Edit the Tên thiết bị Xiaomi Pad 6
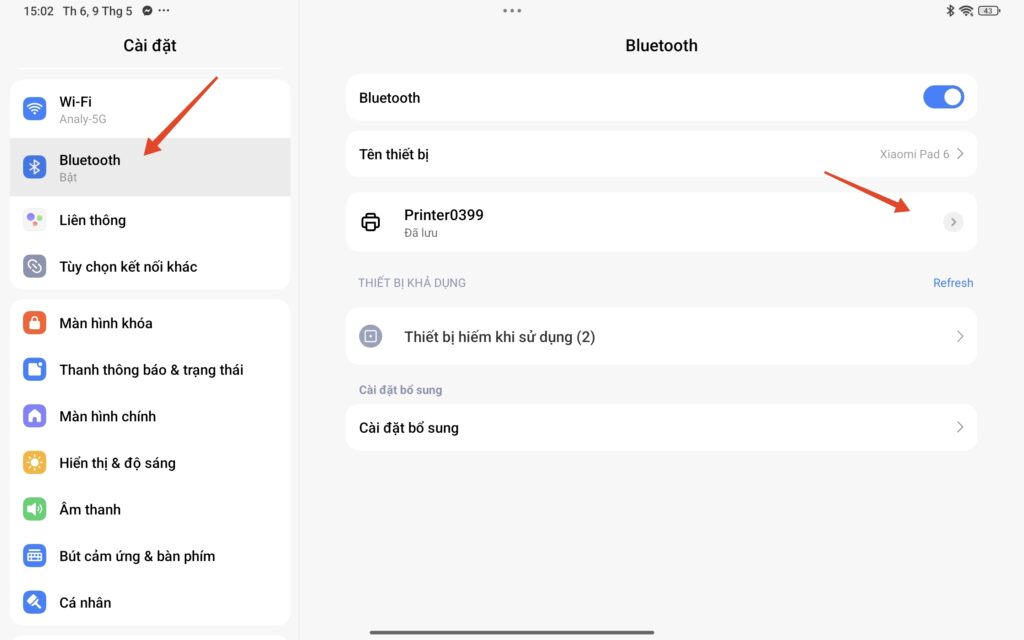This screenshot has width=1024, height=640. [661, 154]
